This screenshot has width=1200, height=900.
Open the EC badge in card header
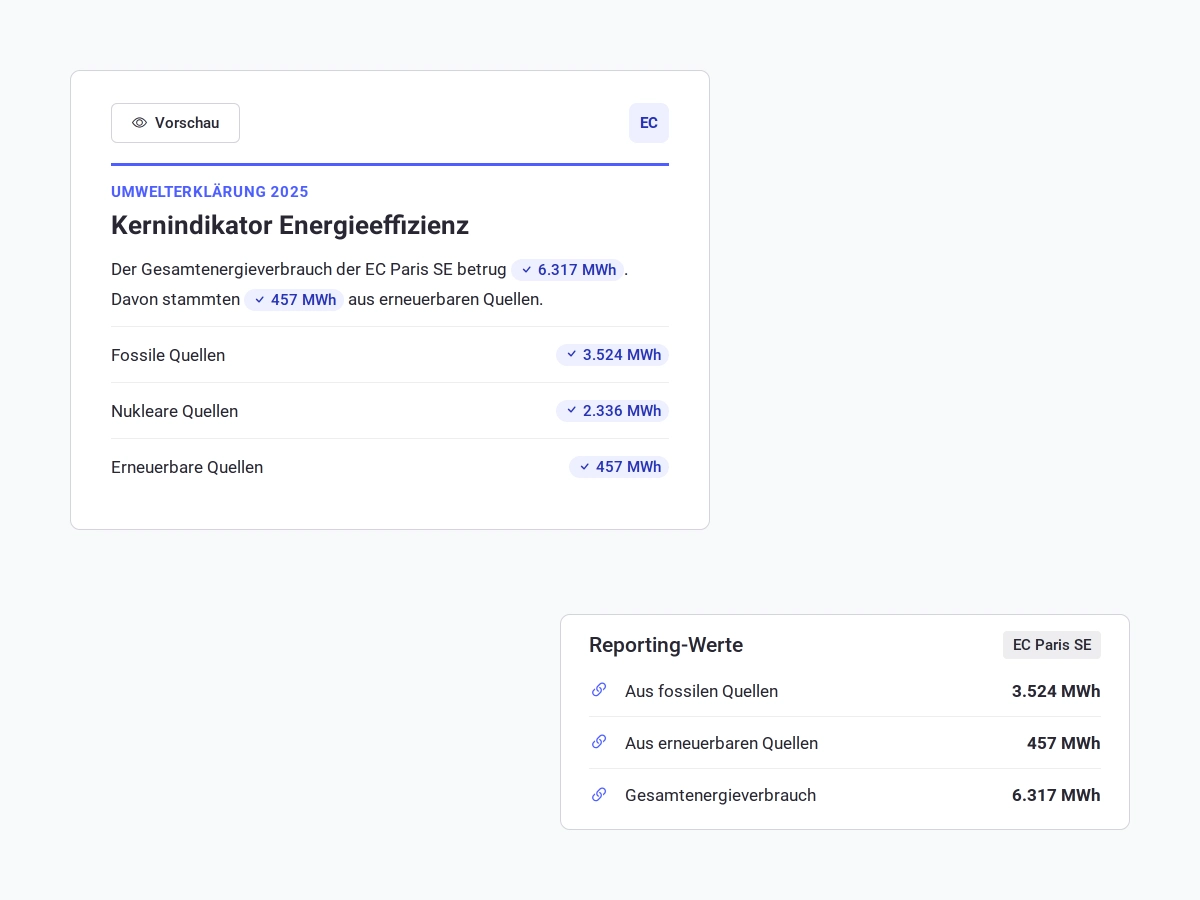649,123
